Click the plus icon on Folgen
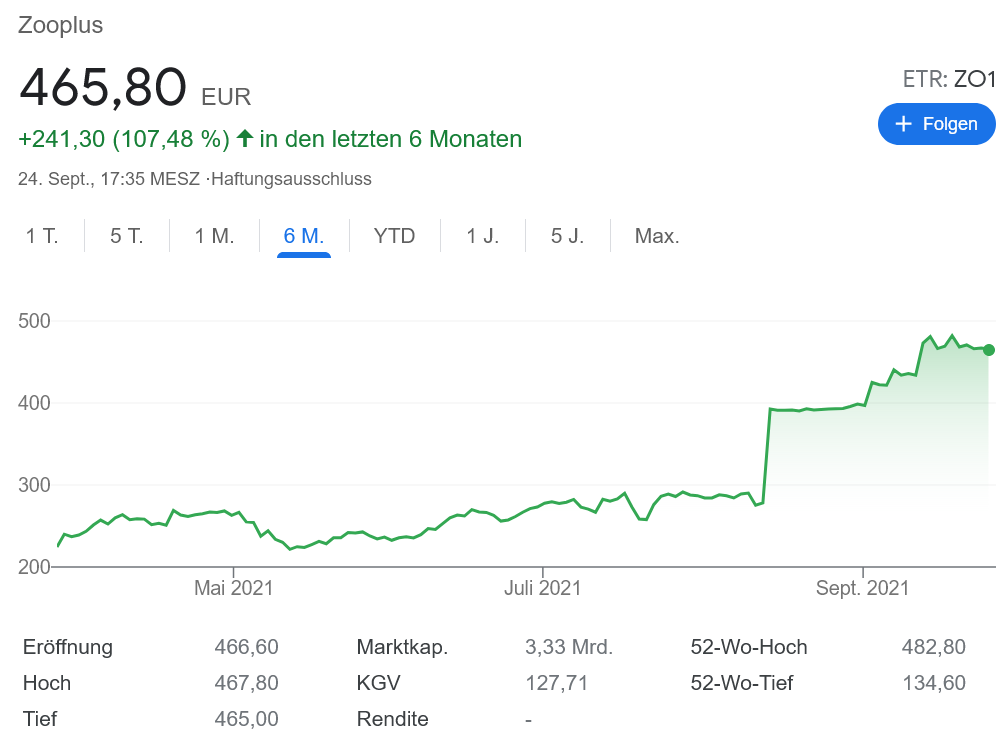Screen dimensions: 1006x744 904,124
